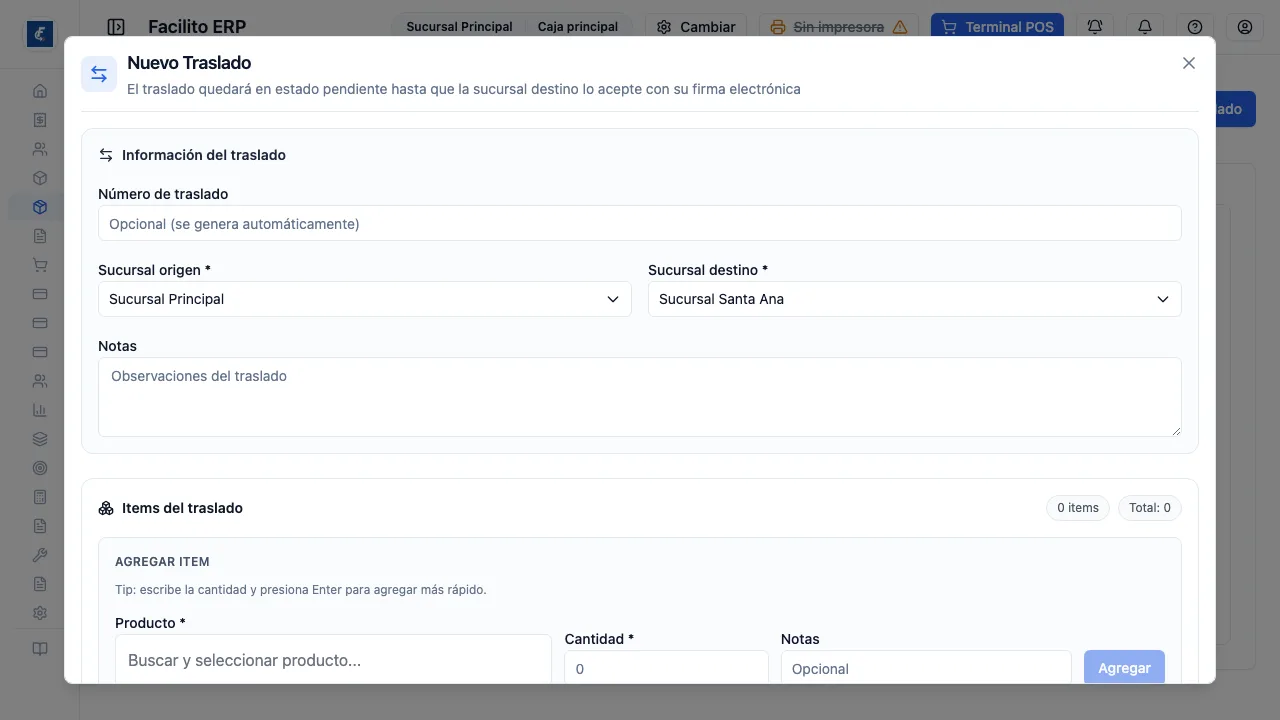Screen dimensions: 1280x720
Task: Toggle the sidebar panel icon beside Facilito ERP
Action: (x=116, y=27)
